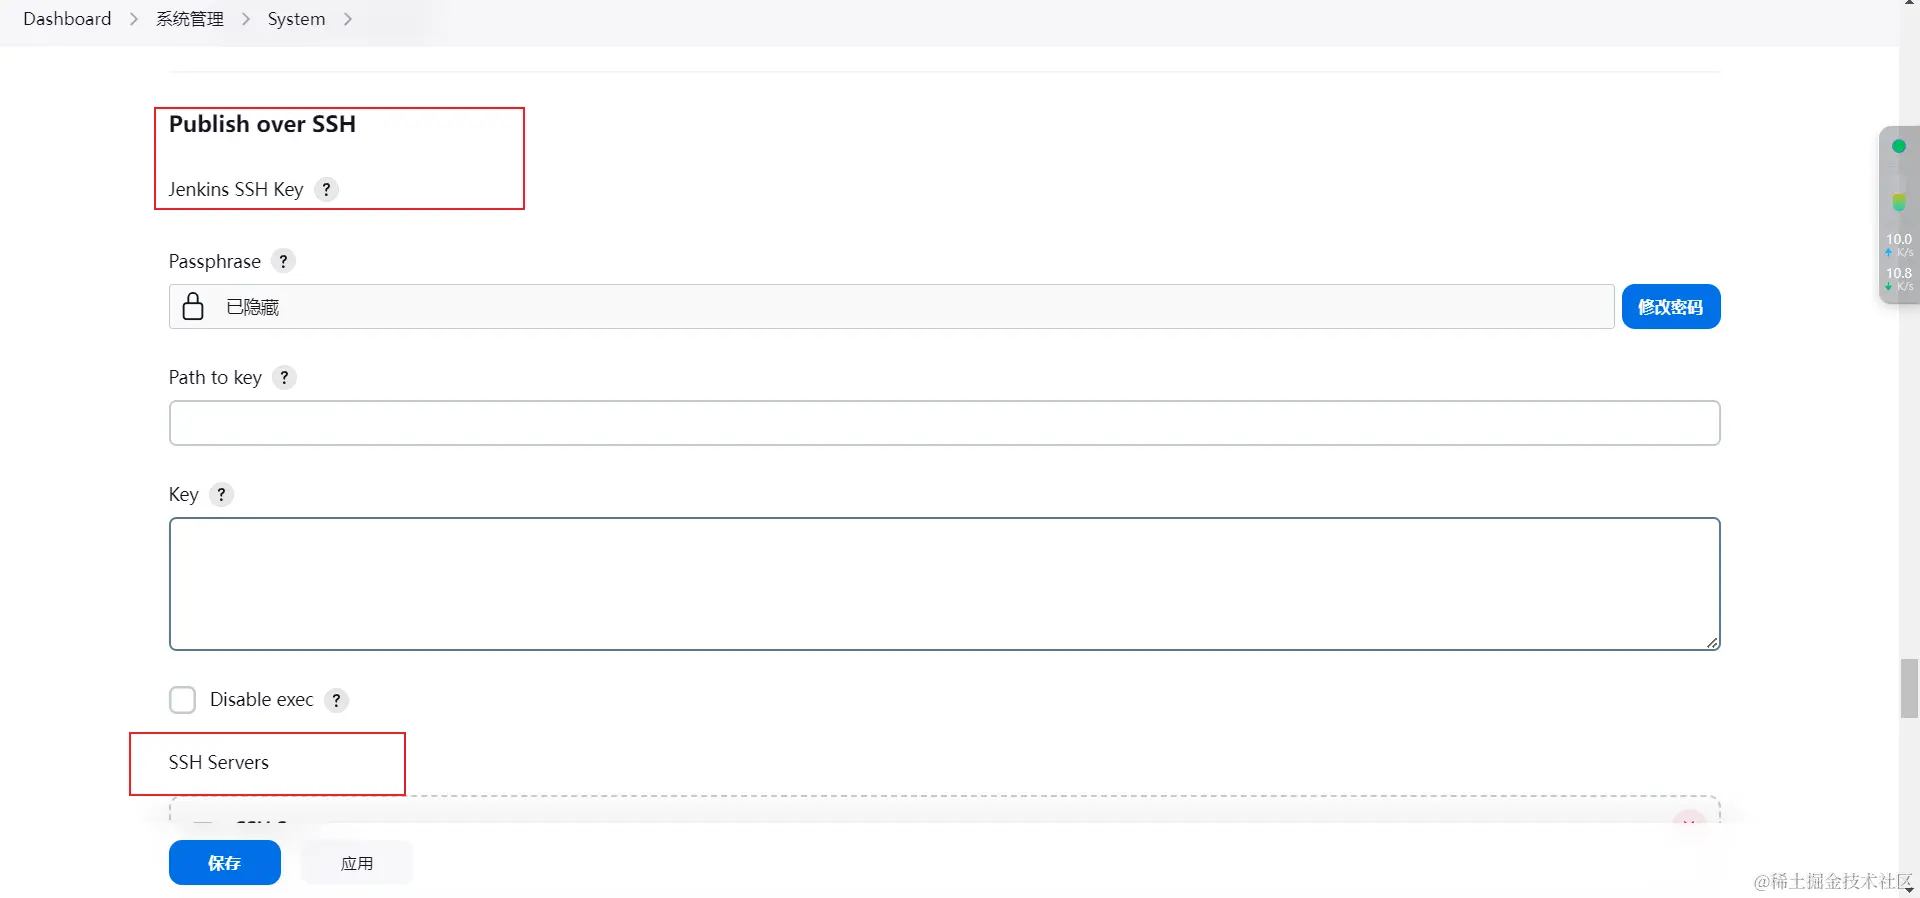Click the help icon beside Disable exec
The width and height of the screenshot is (1920, 898).
[x=337, y=700]
